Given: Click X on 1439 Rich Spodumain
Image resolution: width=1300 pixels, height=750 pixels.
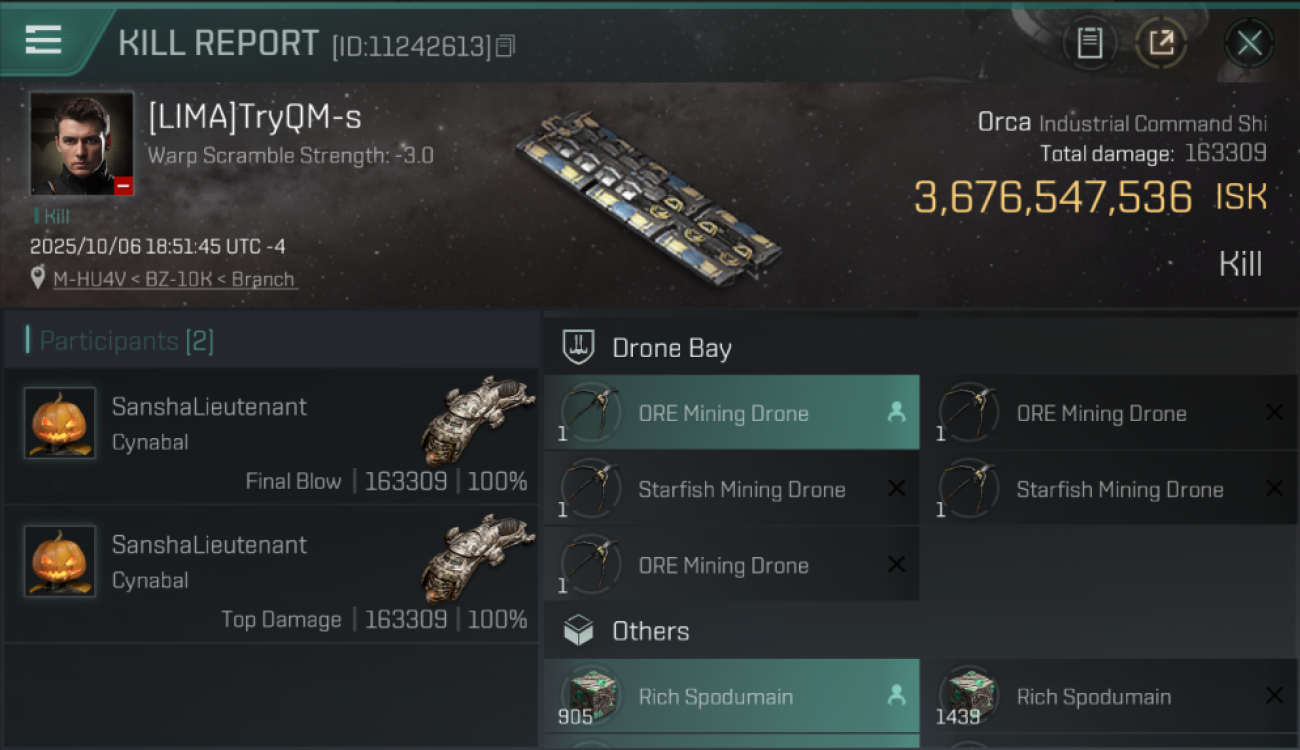Looking at the screenshot, I should tap(1274, 697).
